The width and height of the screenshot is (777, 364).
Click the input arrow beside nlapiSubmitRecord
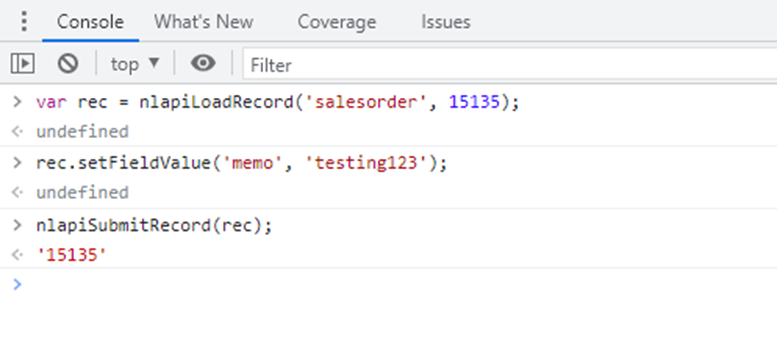pos(17,225)
